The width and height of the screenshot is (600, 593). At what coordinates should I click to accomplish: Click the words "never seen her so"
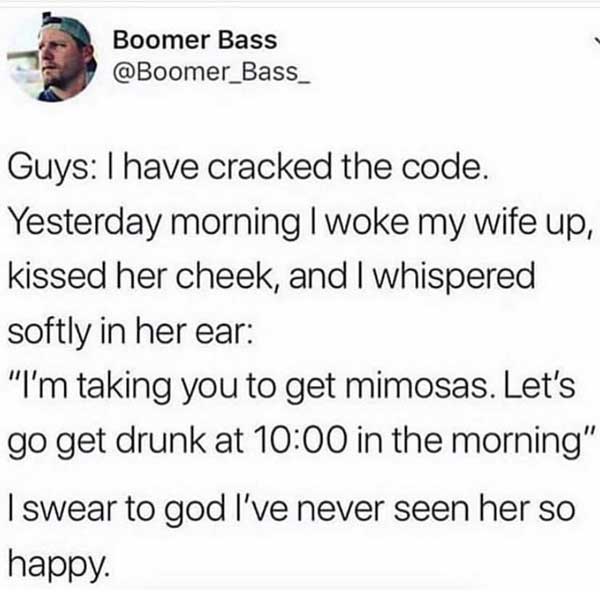pos(436,510)
